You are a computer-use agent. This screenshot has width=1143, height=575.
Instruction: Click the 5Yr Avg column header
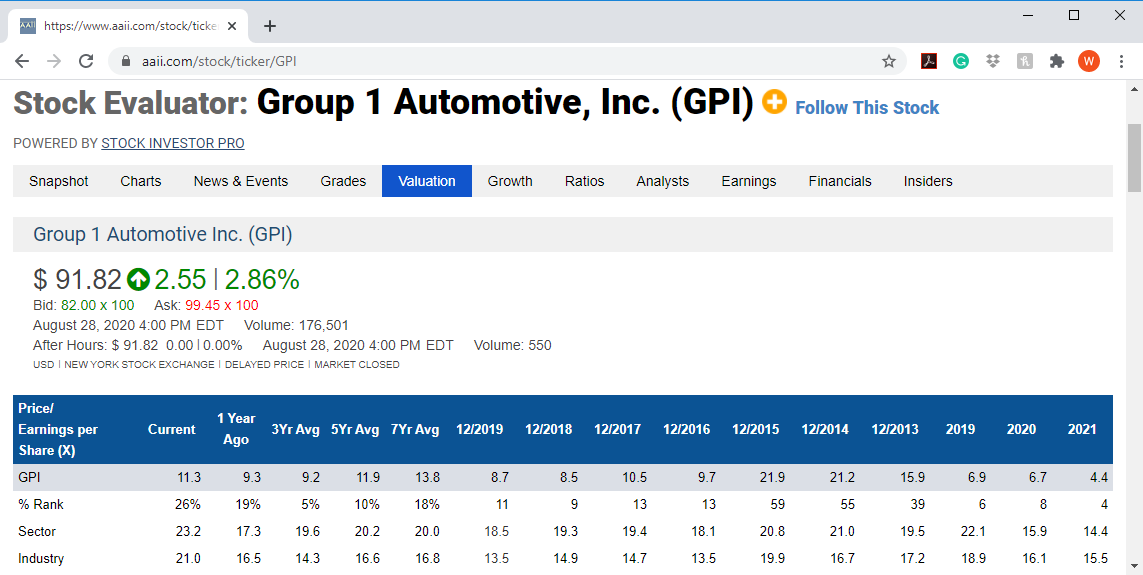(x=355, y=429)
